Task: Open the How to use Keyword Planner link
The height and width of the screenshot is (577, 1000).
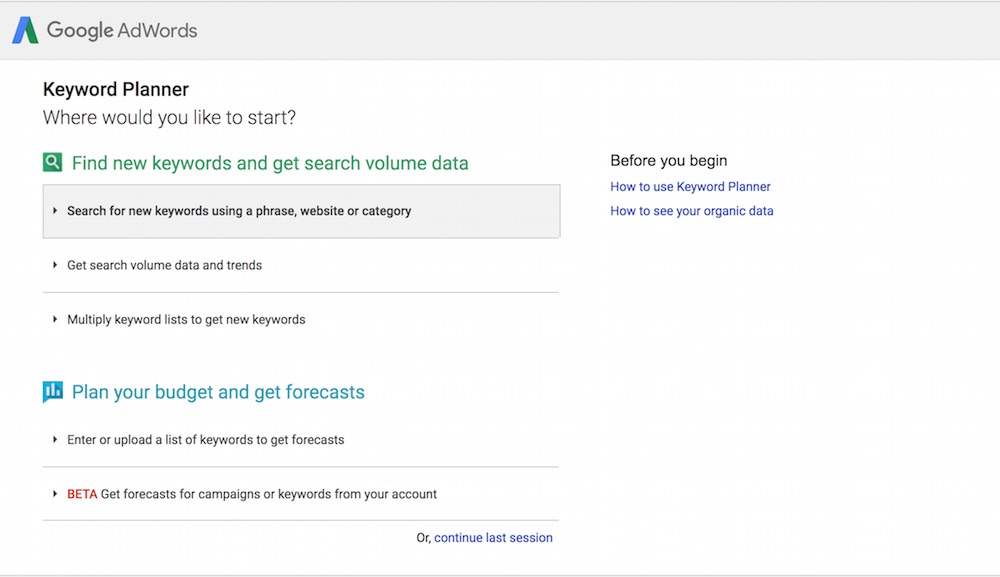Action: (x=690, y=187)
